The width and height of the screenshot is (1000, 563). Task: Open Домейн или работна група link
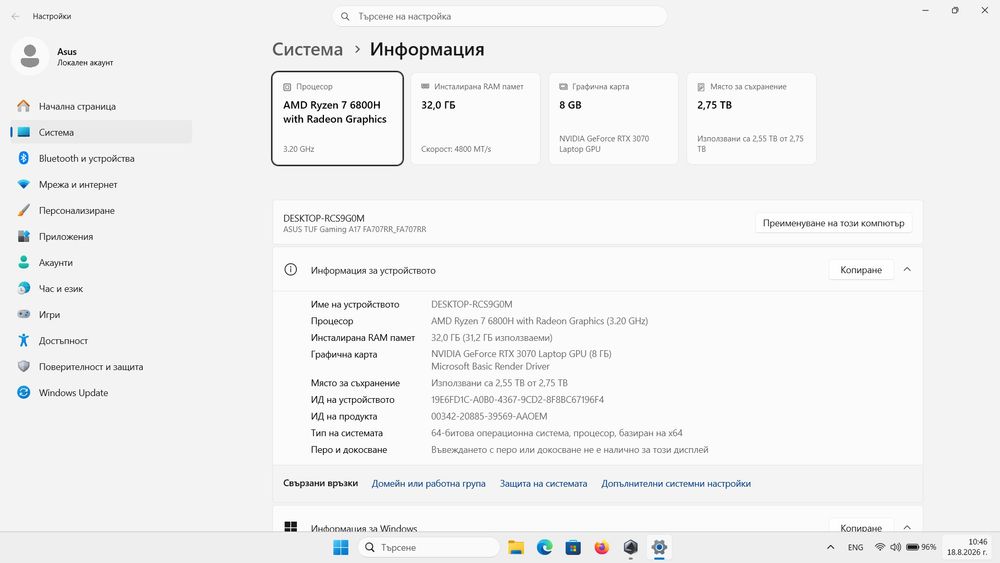pyautogui.click(x=429, y=484)
